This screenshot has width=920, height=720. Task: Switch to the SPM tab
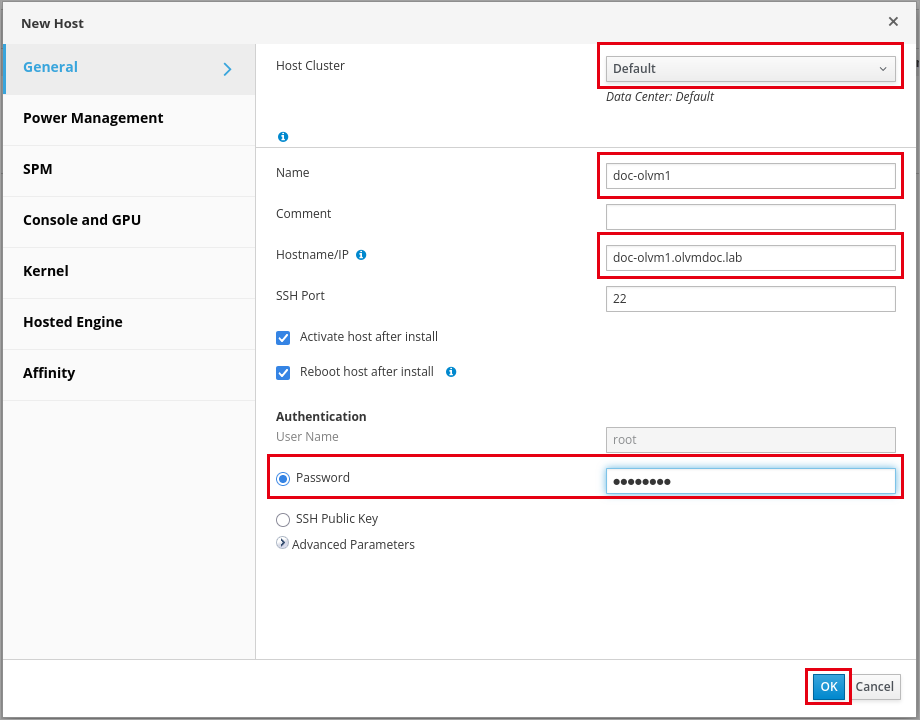tap(129, 171)
